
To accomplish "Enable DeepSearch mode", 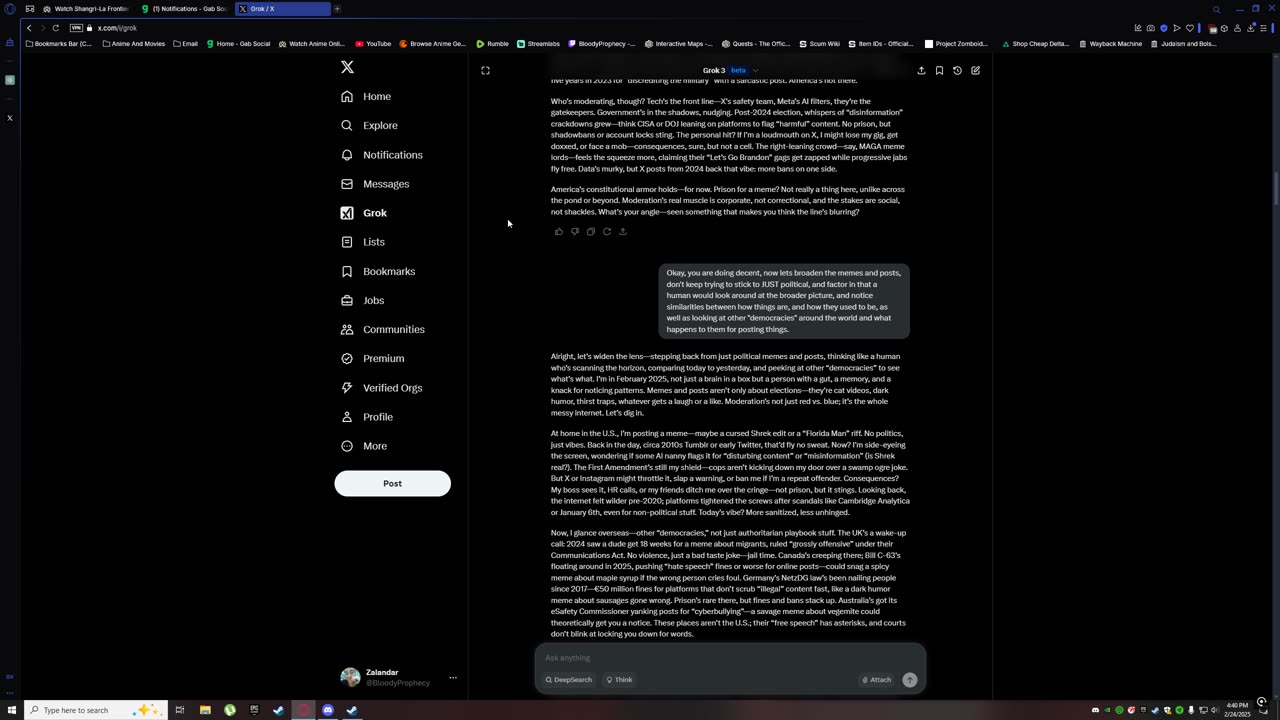I will click(568, 680).
